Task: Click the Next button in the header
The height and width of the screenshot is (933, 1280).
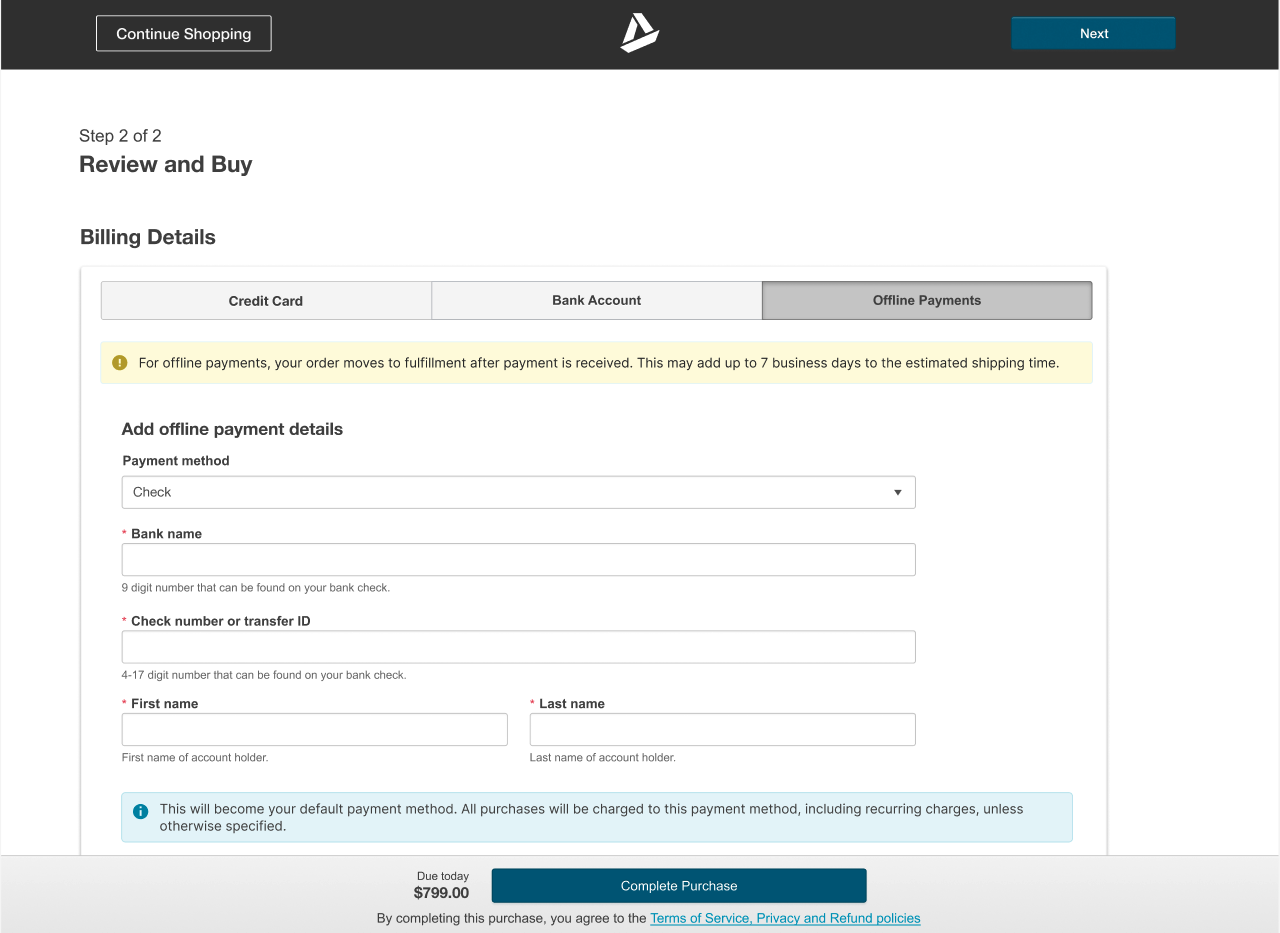Action: pyautogui.click(x=1093, y=33)
